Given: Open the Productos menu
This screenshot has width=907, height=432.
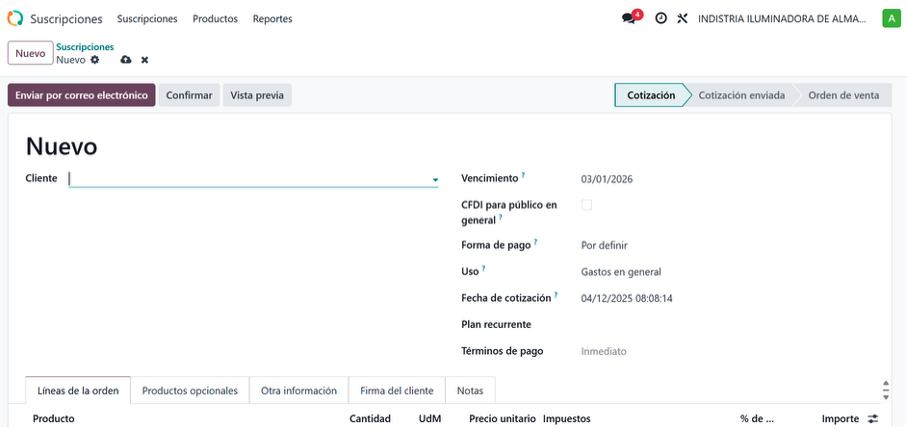Looking at the screenshot, I should 215,19.
